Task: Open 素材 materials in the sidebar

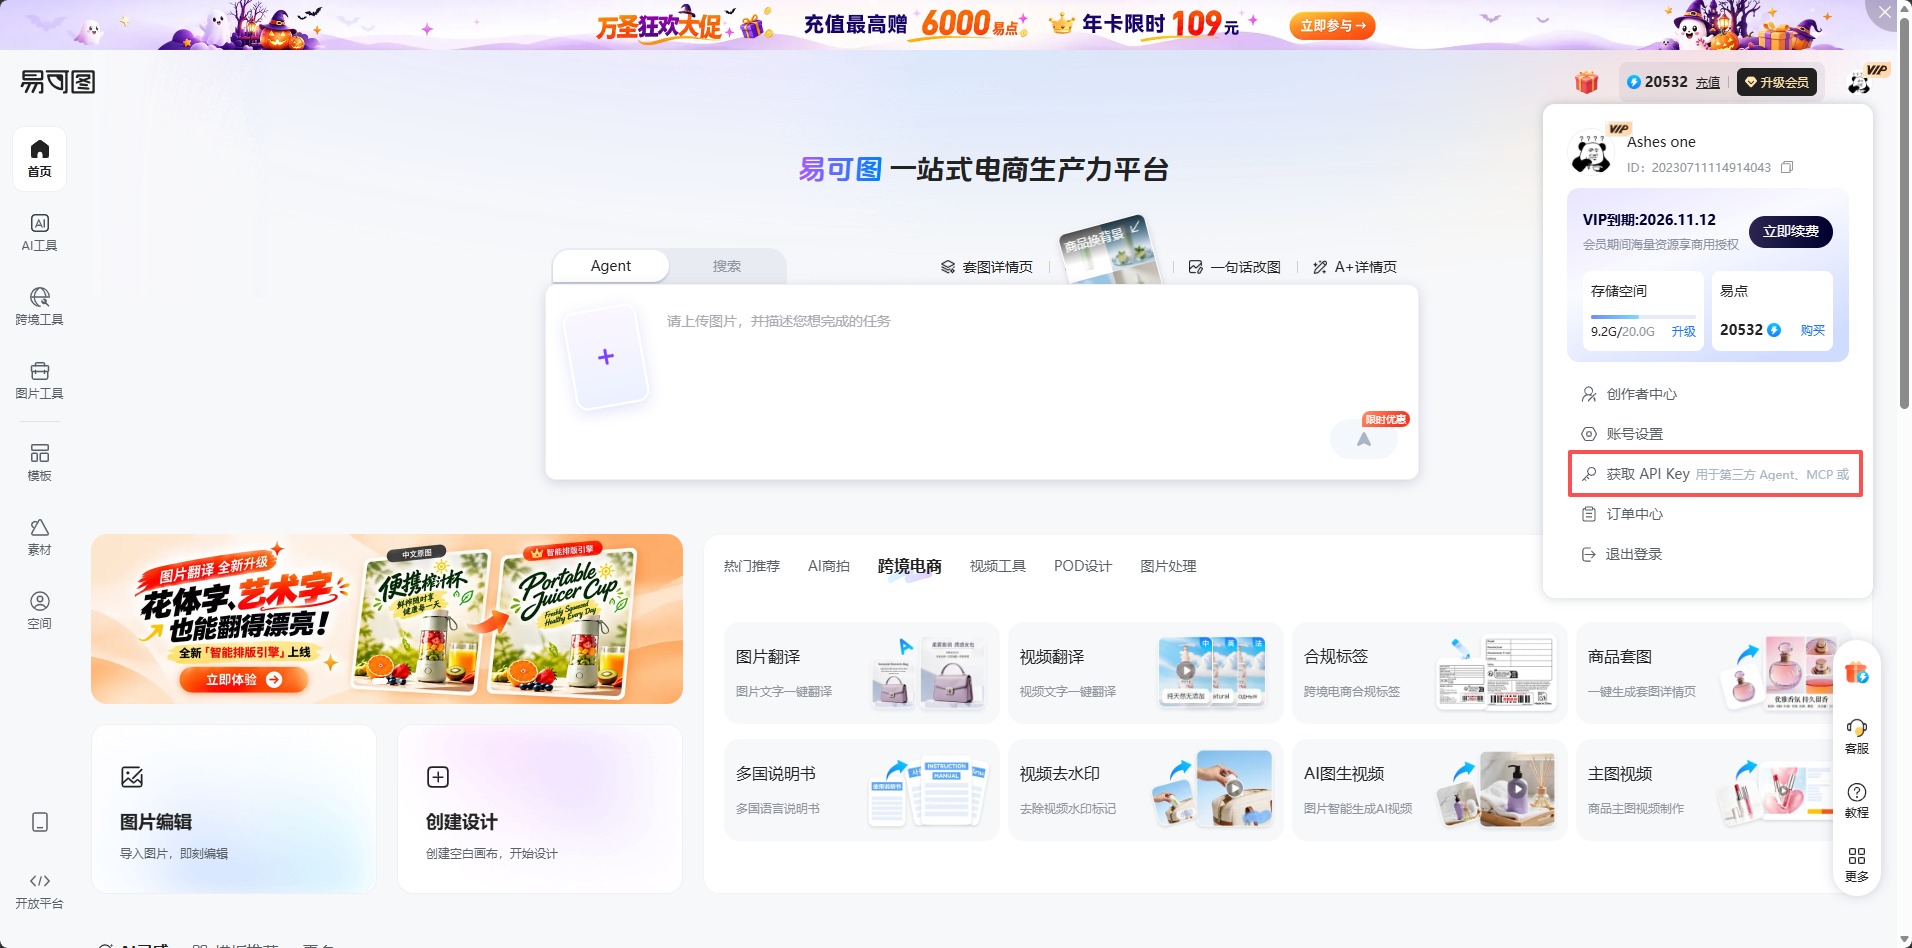Action: (x=39, y=537)
